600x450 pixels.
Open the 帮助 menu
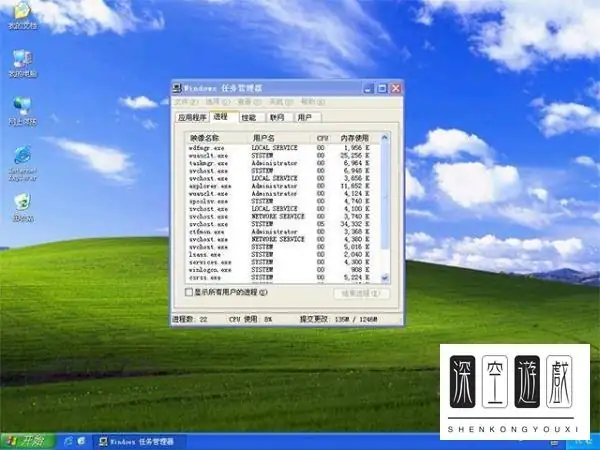click(313, 102)
